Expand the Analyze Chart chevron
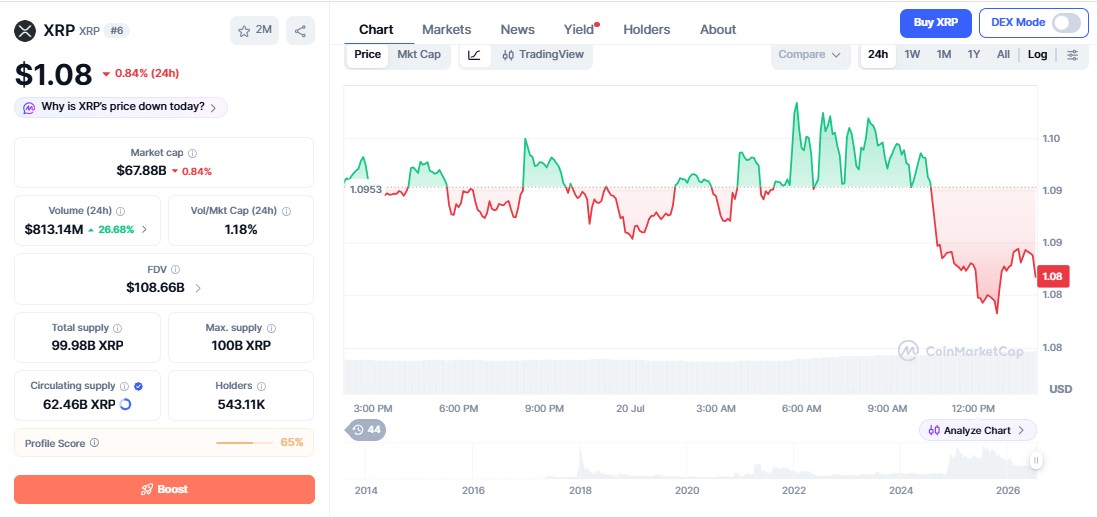This screenshot has width=1097, height=517. click(x=1021, y=430)
